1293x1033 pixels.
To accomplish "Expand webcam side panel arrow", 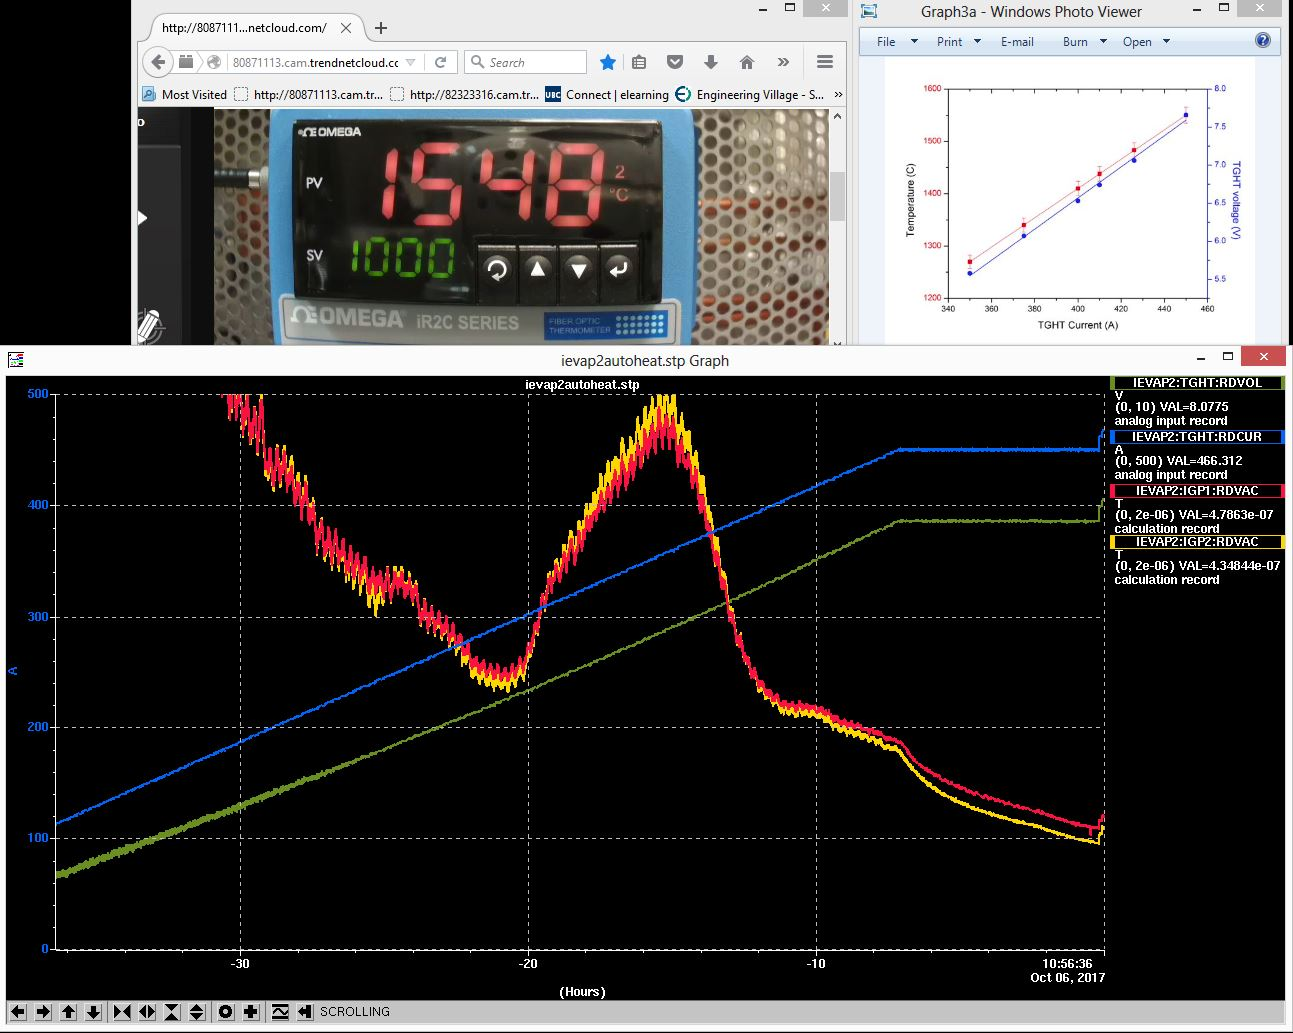I will (x=142, y=218).
